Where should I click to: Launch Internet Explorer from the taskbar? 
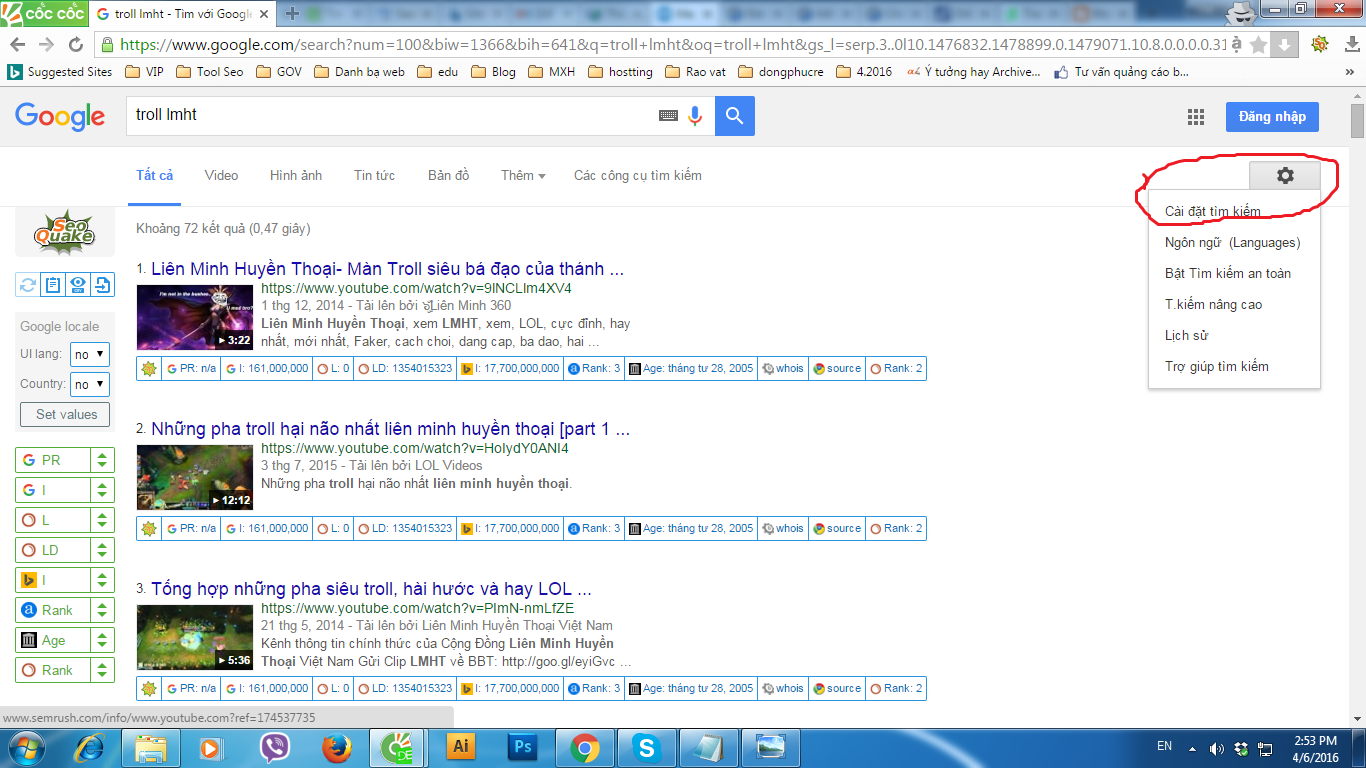pyautogui.click(x=88, y=746)
